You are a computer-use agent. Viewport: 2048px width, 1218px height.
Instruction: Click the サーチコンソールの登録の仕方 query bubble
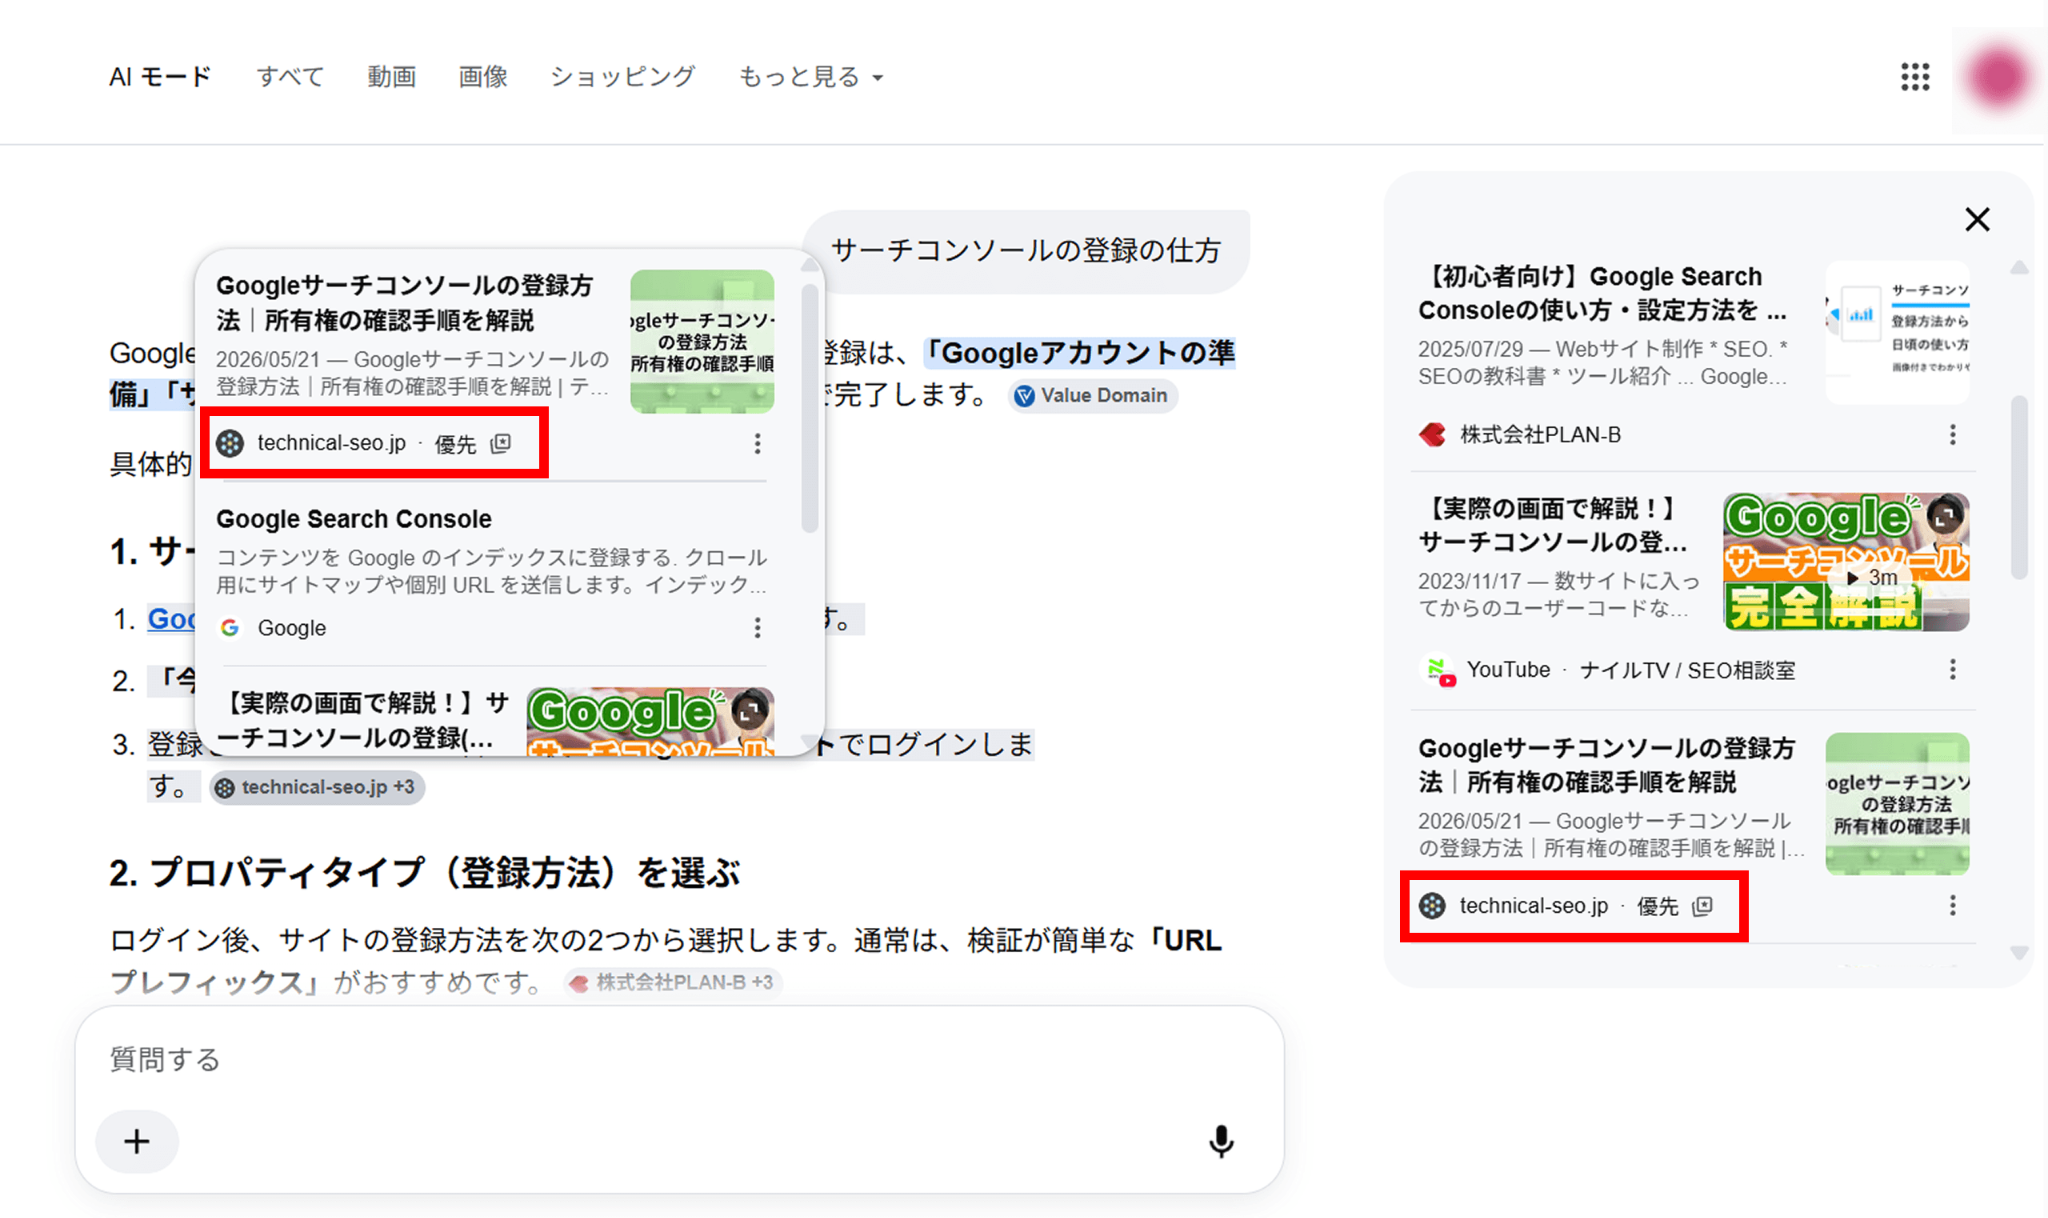point(1026,250)
